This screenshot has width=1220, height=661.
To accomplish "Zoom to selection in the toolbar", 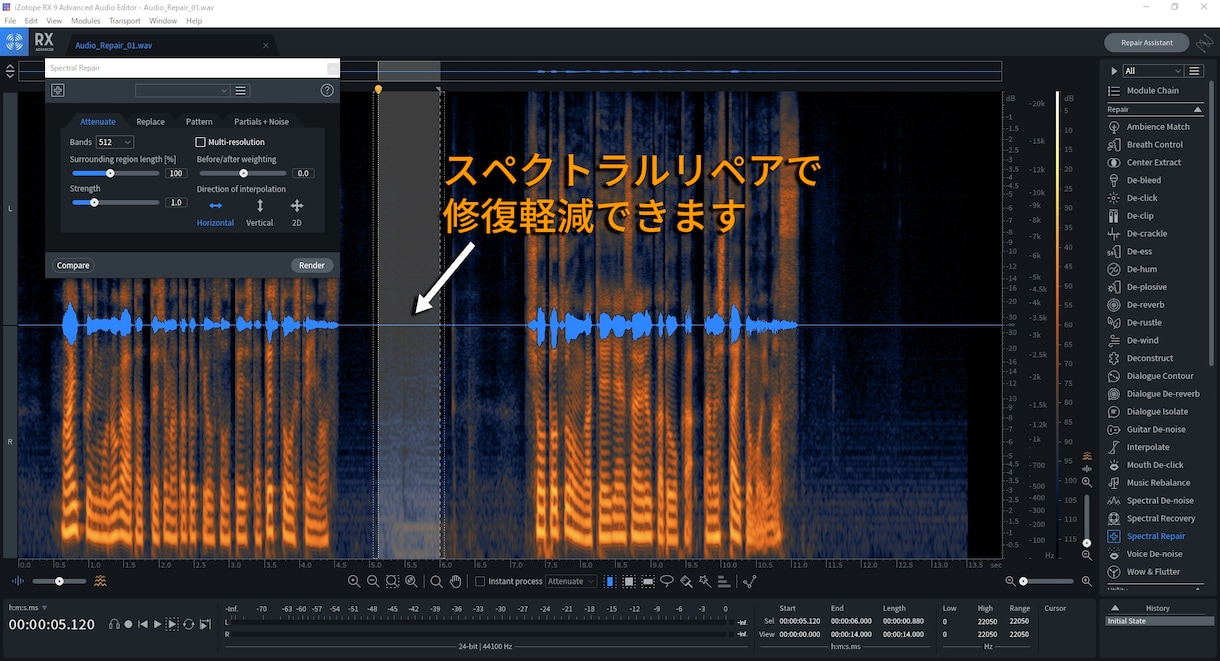I will tap(393, 581).
